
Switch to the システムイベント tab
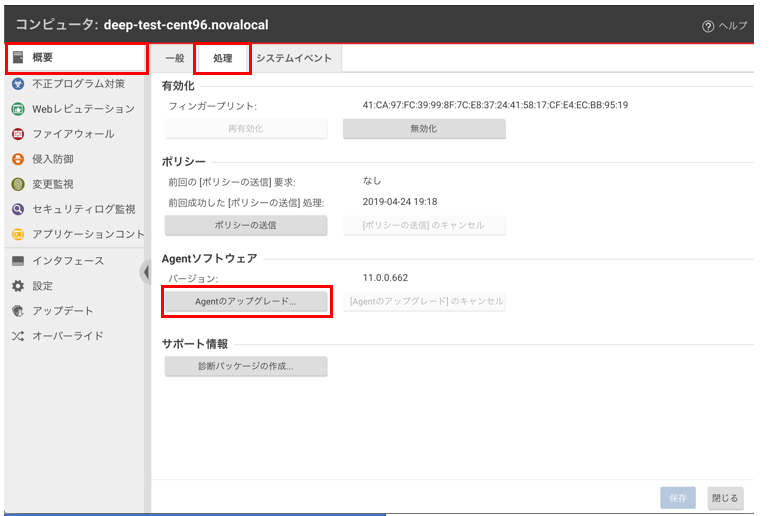pos(294,59)
